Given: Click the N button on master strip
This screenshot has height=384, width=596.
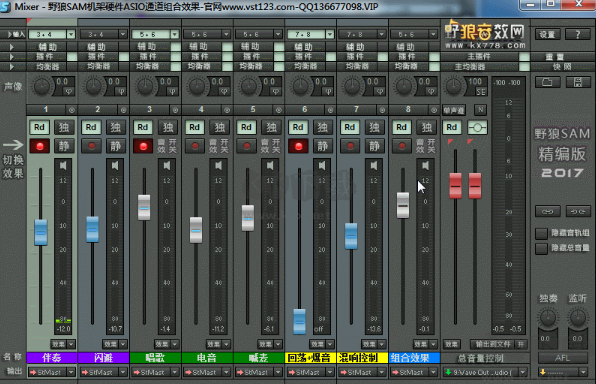Looking at the screenshot, I should [x=480, y=110].
